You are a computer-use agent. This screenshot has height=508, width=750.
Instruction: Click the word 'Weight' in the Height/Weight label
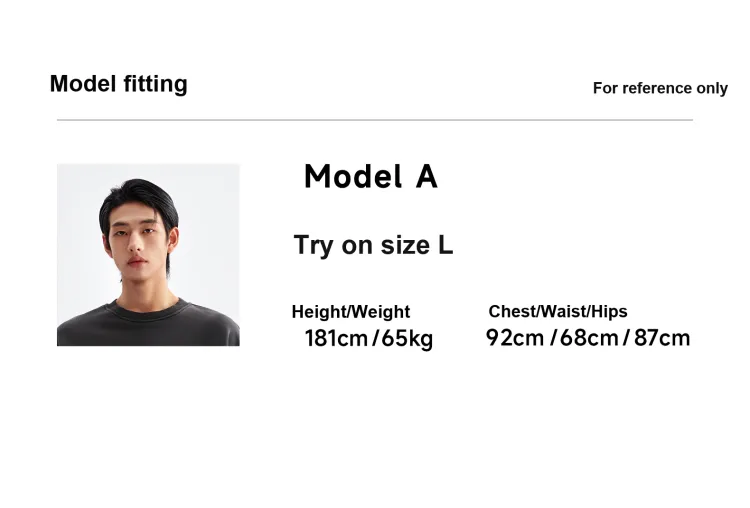(x=382, y=312)
